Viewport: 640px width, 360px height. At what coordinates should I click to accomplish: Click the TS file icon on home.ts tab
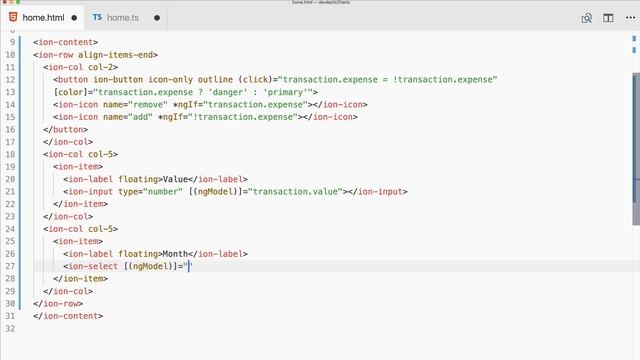(97, 18)
